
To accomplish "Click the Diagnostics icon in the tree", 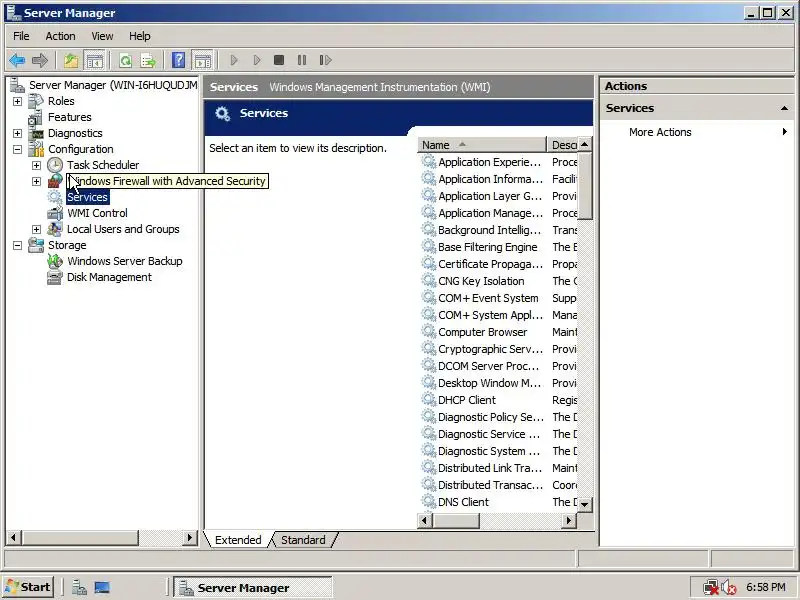I will pyautogui.click(x=36, y=134).
